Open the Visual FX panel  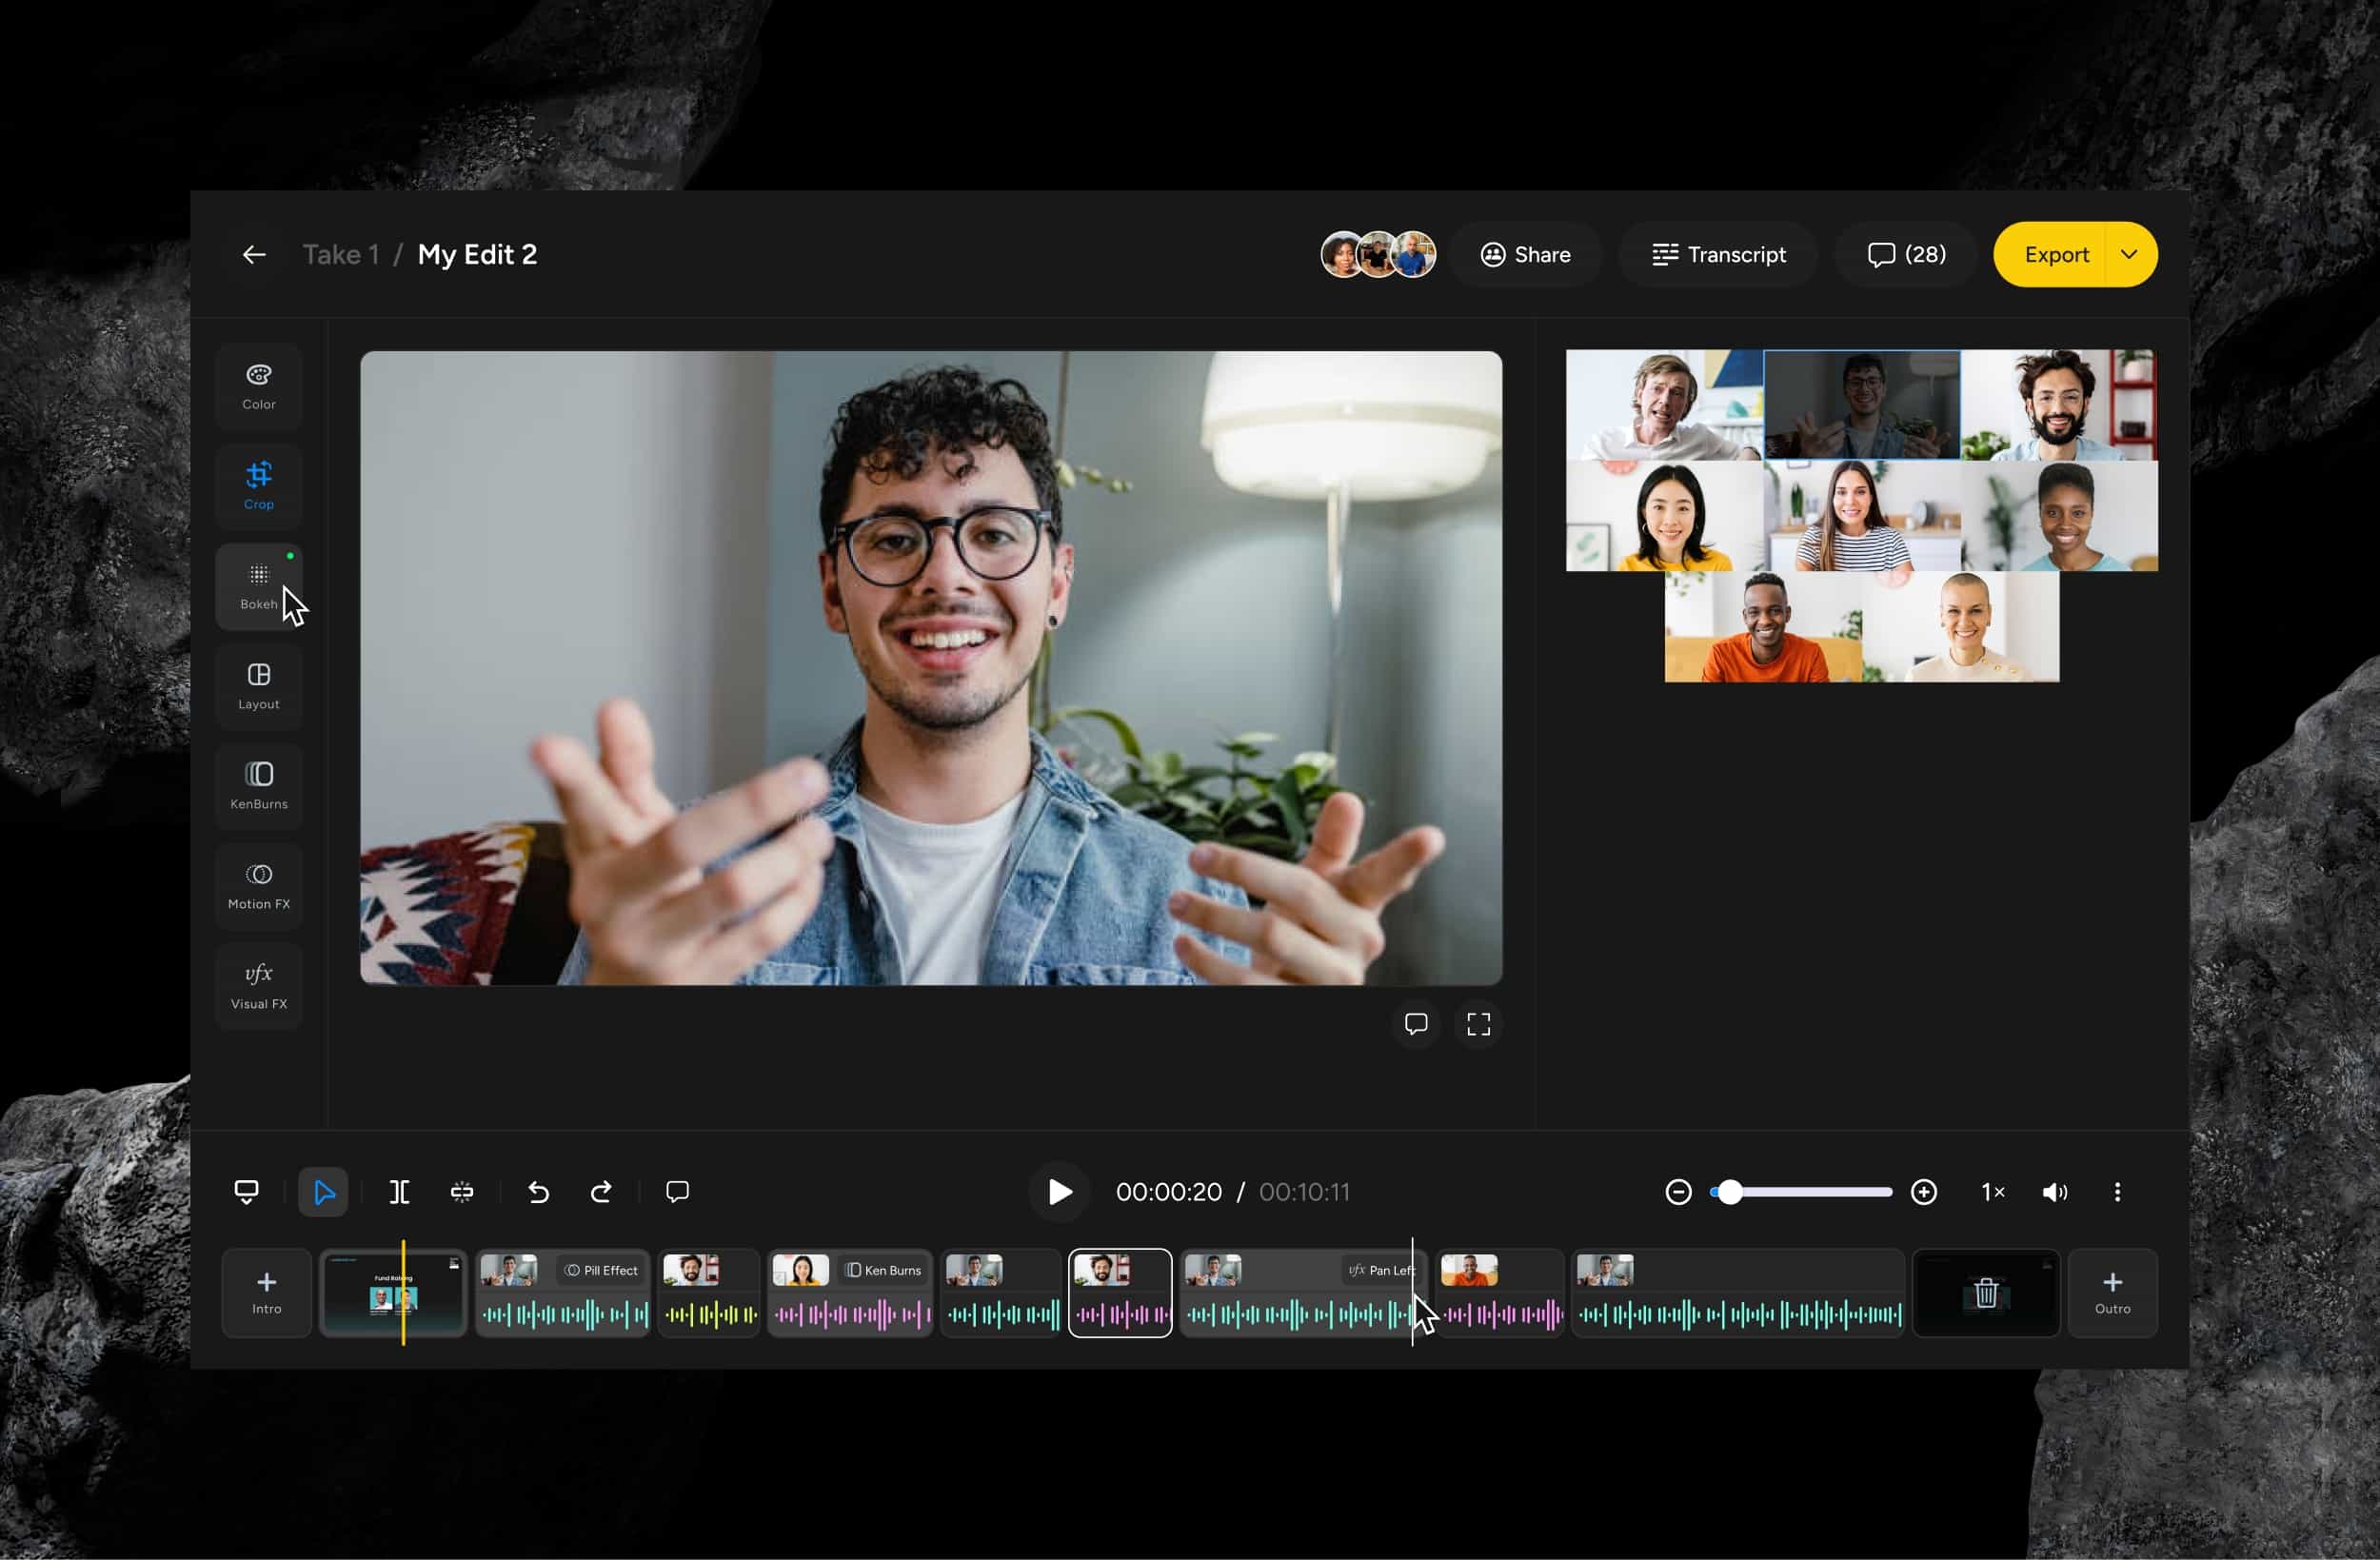pos(258,986)
